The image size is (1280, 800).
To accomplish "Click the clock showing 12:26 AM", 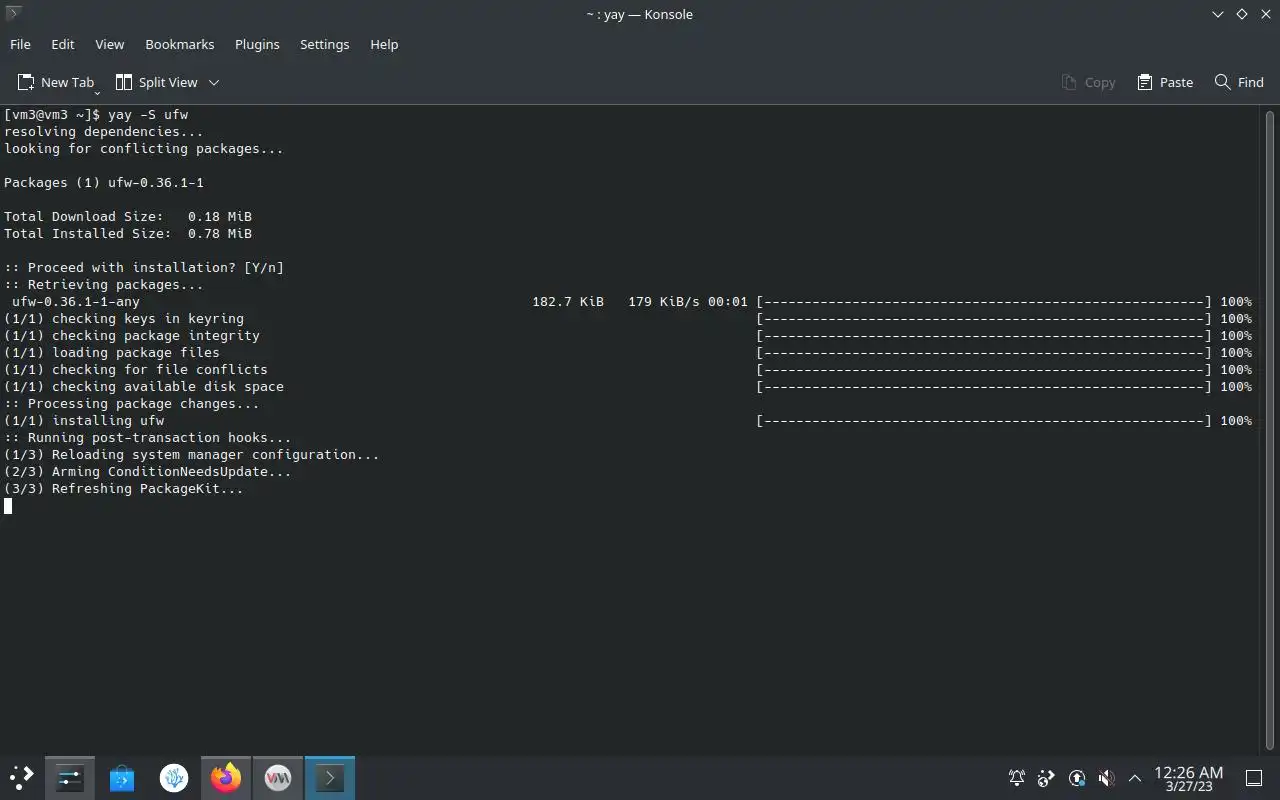I will tap(1188, 777).
